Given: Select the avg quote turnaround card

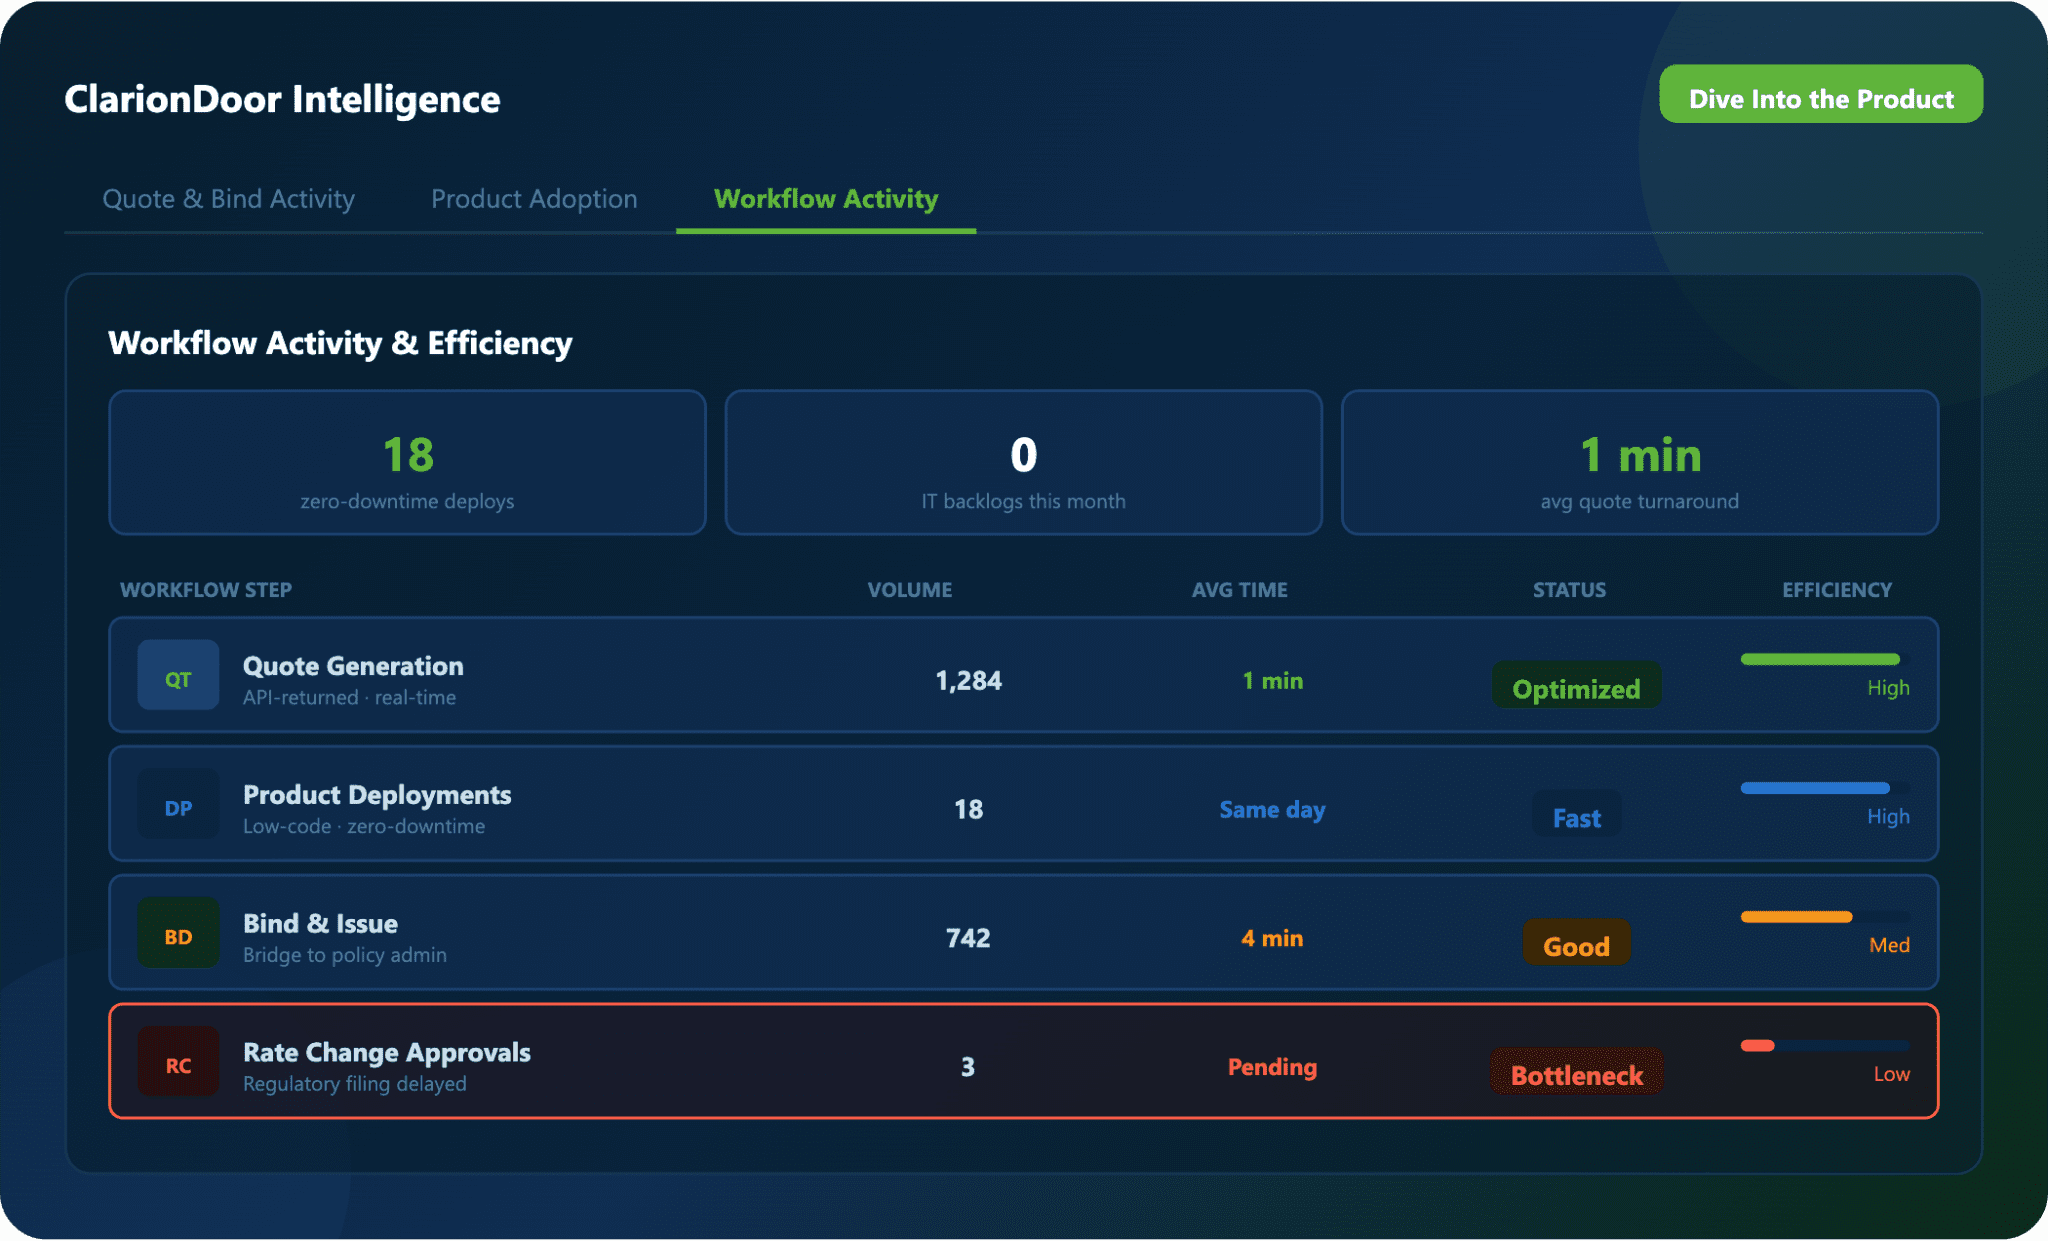Looking at the screenshot, I should (1639, 463).
